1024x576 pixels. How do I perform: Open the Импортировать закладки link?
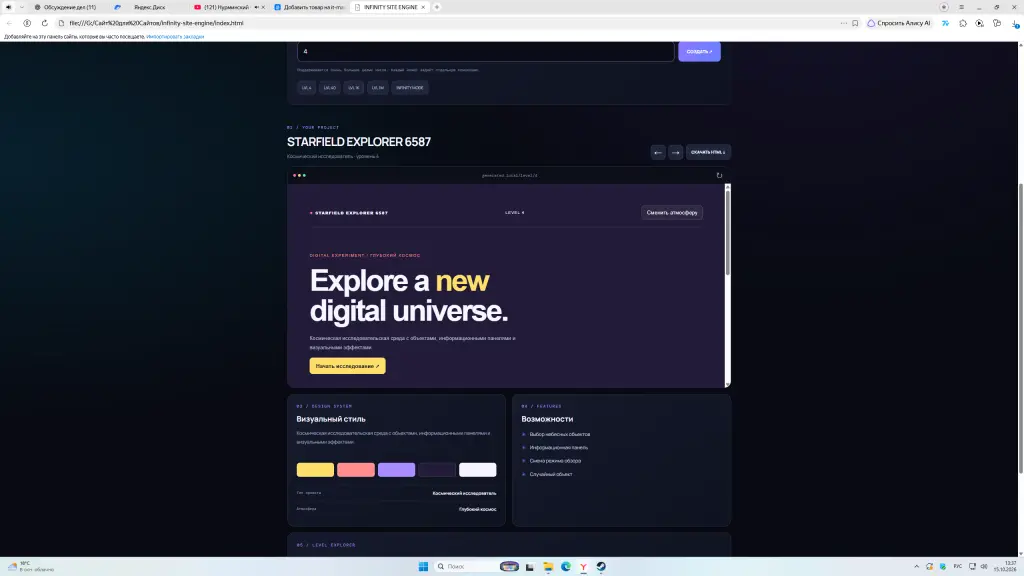click(x=175, y=37)
